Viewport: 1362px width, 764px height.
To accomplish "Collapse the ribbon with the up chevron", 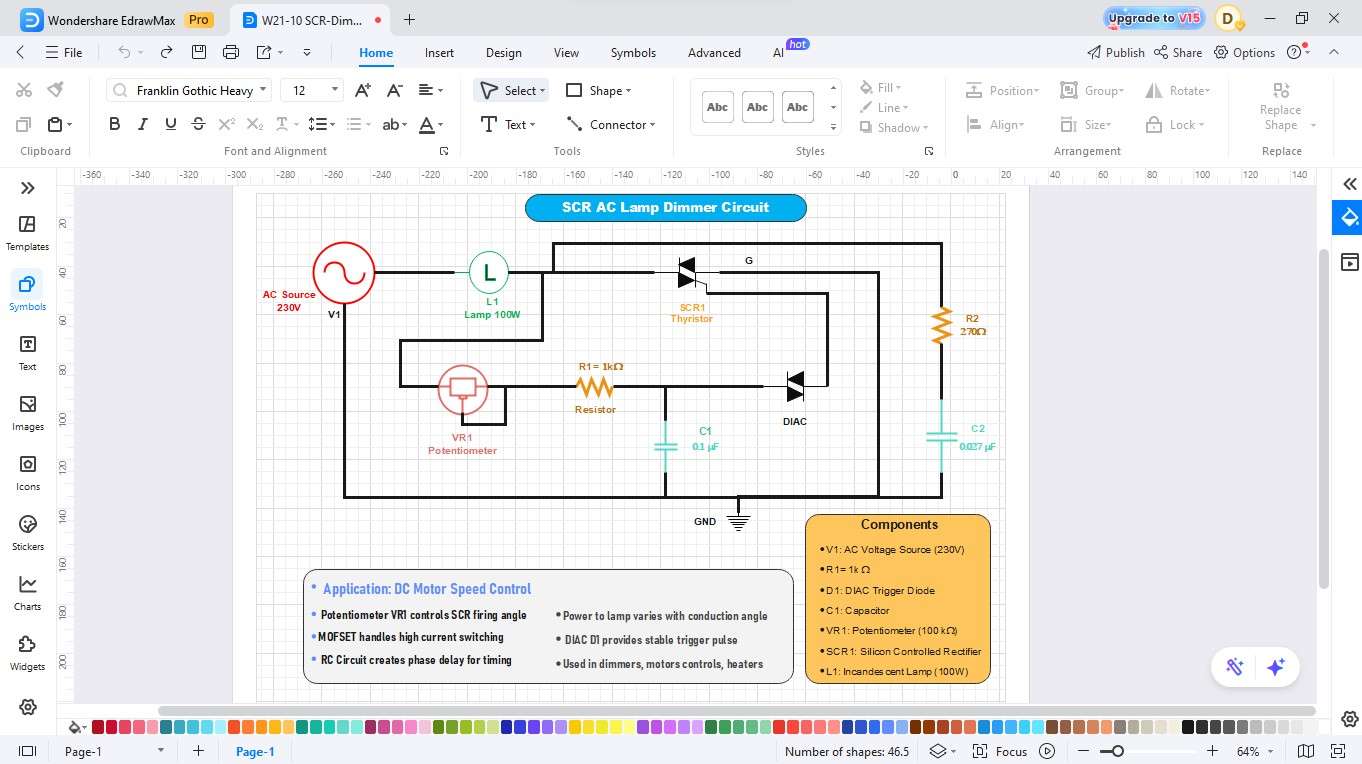I will click(x=1333, y=52).
